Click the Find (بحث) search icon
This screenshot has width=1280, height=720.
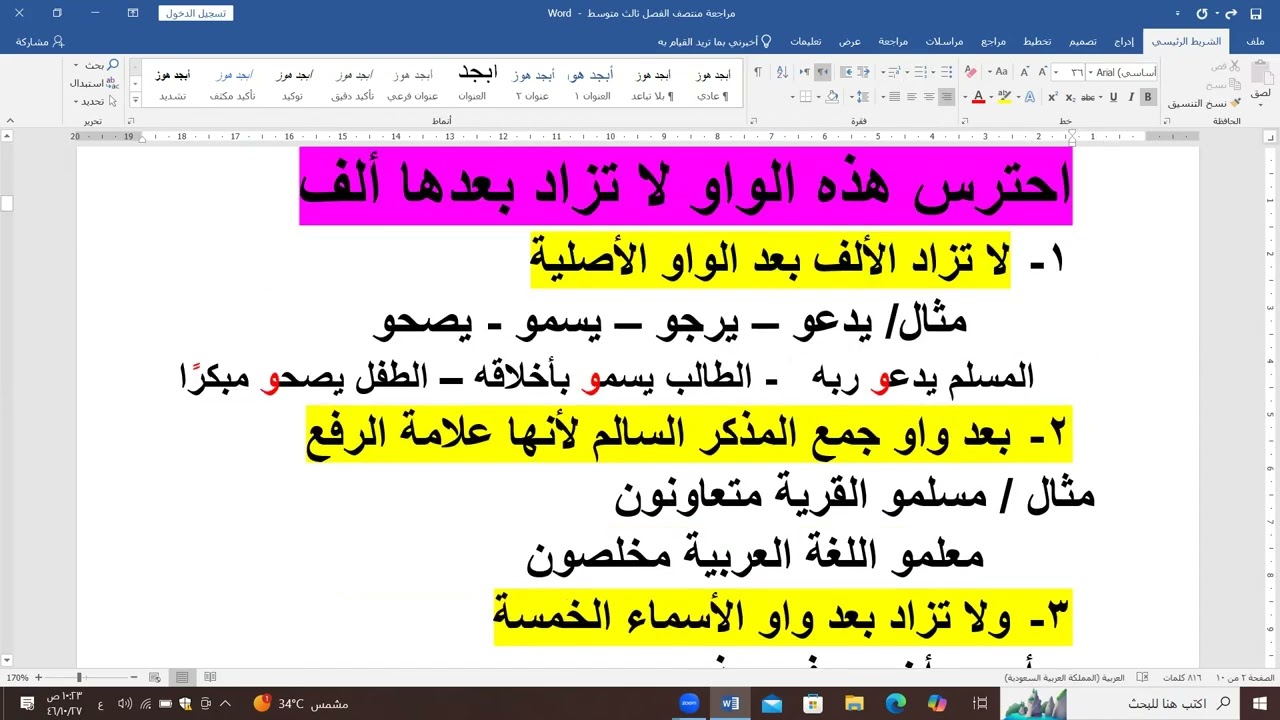point(113,65)
